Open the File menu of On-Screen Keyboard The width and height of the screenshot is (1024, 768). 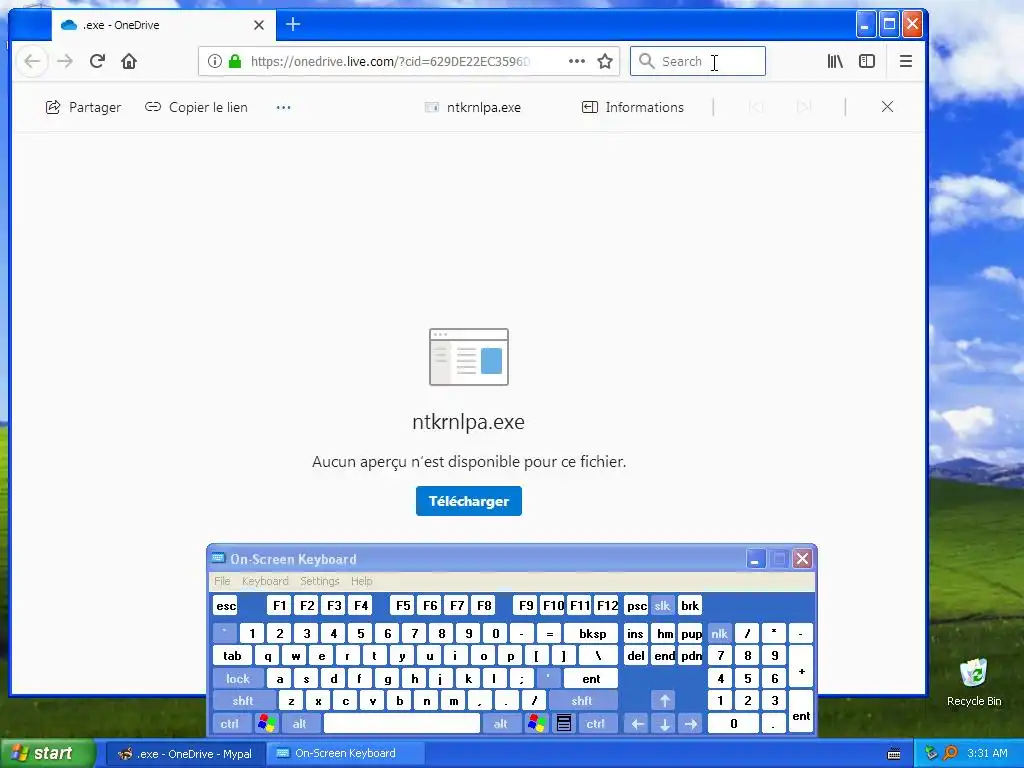point(222,581)
